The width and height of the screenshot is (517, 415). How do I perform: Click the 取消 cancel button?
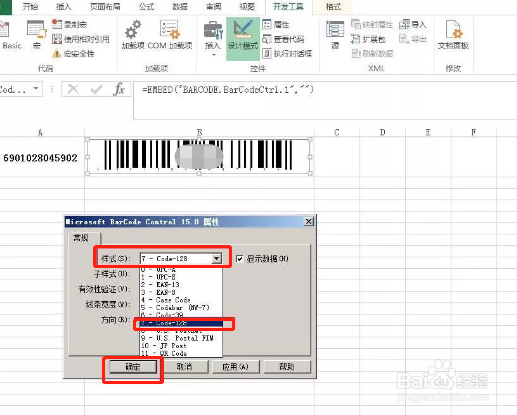pyautogui.click(x=184, y=367)
